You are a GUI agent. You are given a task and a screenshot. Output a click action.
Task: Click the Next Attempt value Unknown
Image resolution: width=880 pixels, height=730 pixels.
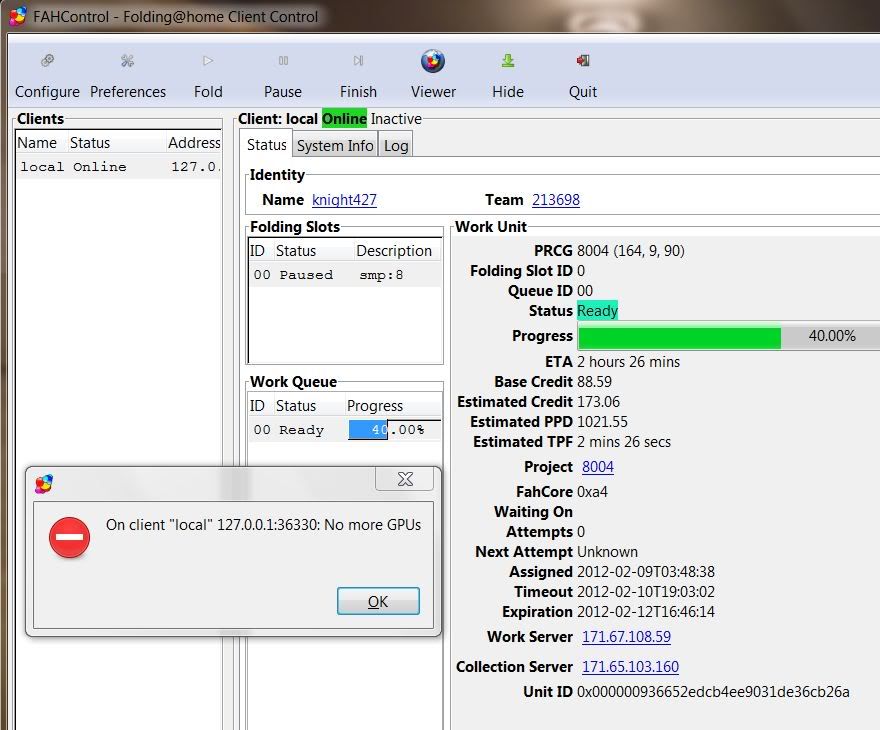tap(607, 552)
